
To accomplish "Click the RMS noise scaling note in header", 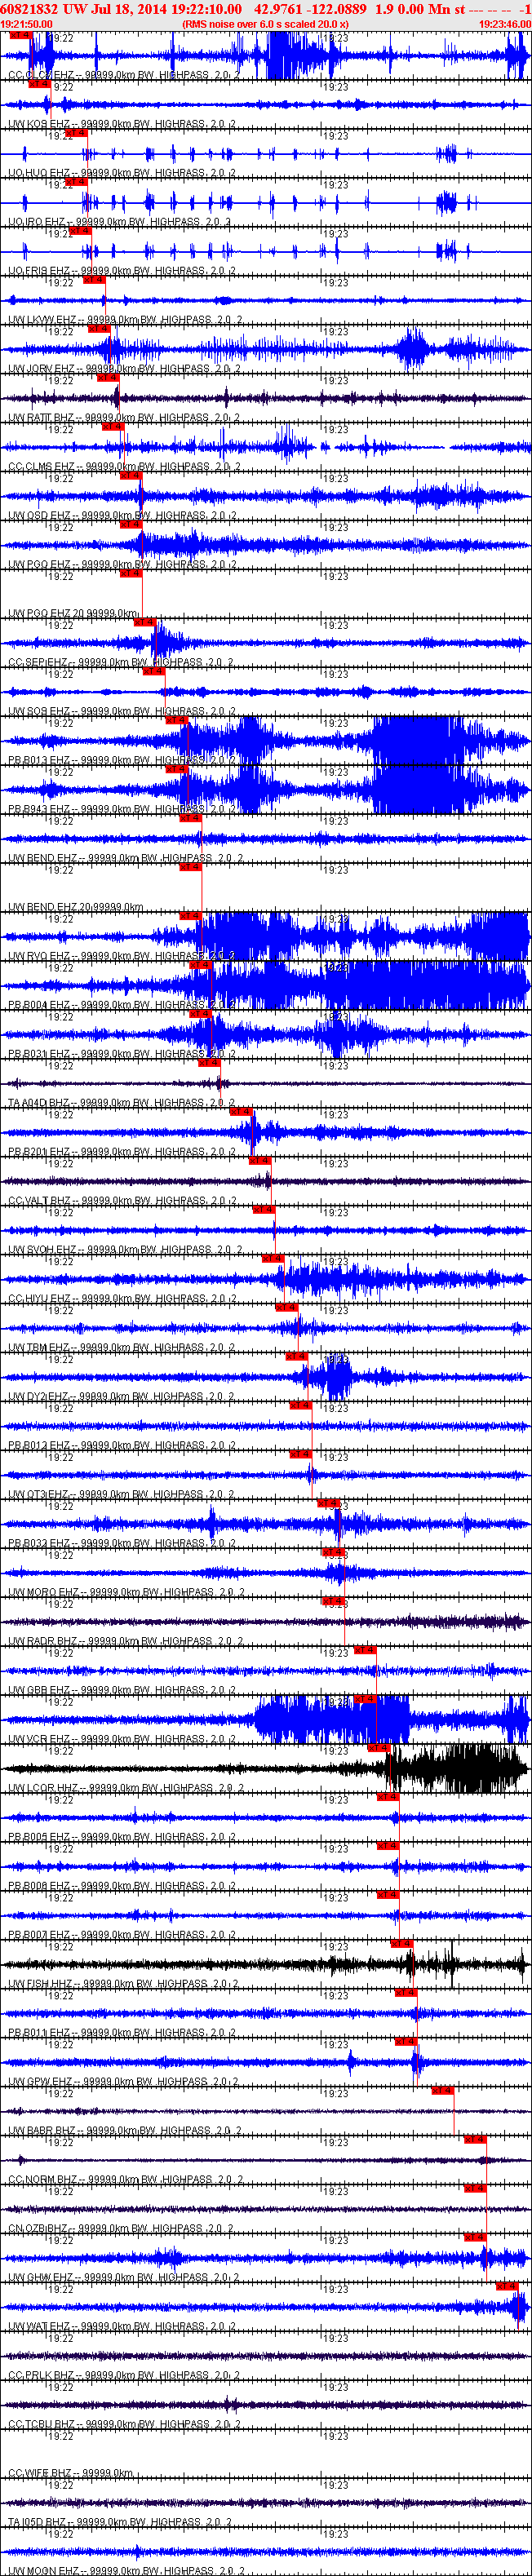I will point(265,24).
